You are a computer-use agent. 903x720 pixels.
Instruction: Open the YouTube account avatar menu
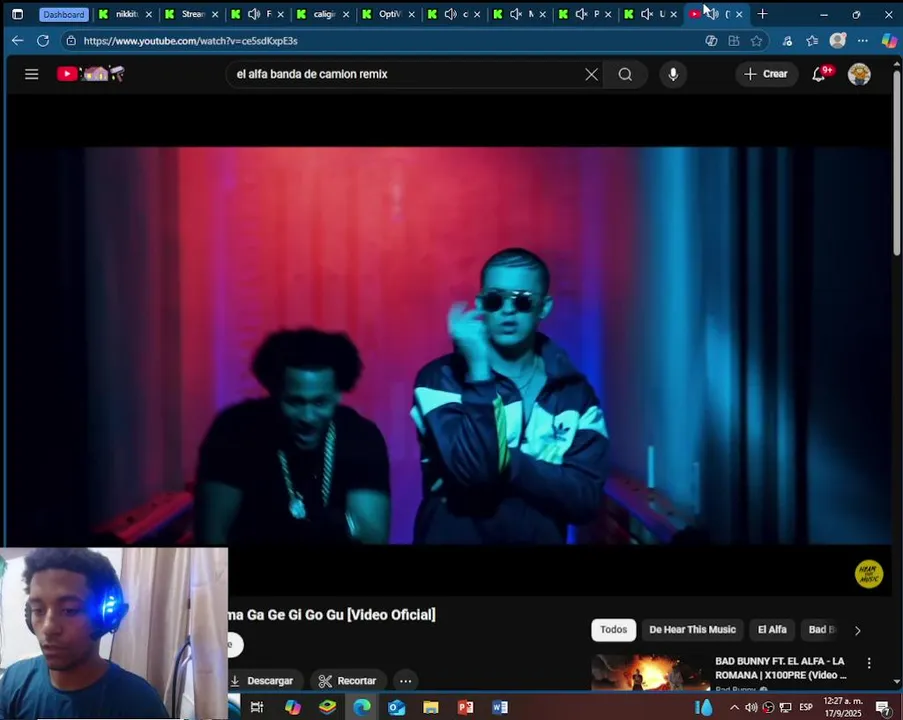(x=859, y=74)
